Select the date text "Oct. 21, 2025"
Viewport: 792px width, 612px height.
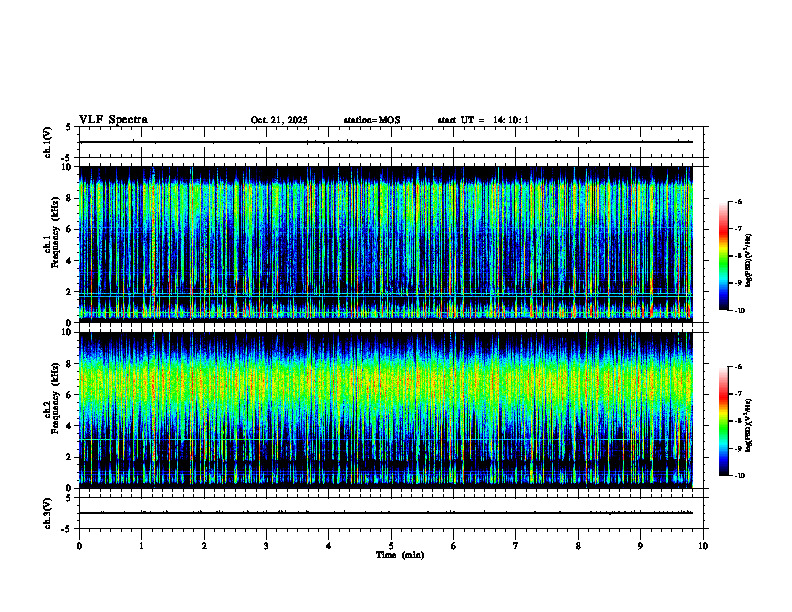click(x=279, y=120)
